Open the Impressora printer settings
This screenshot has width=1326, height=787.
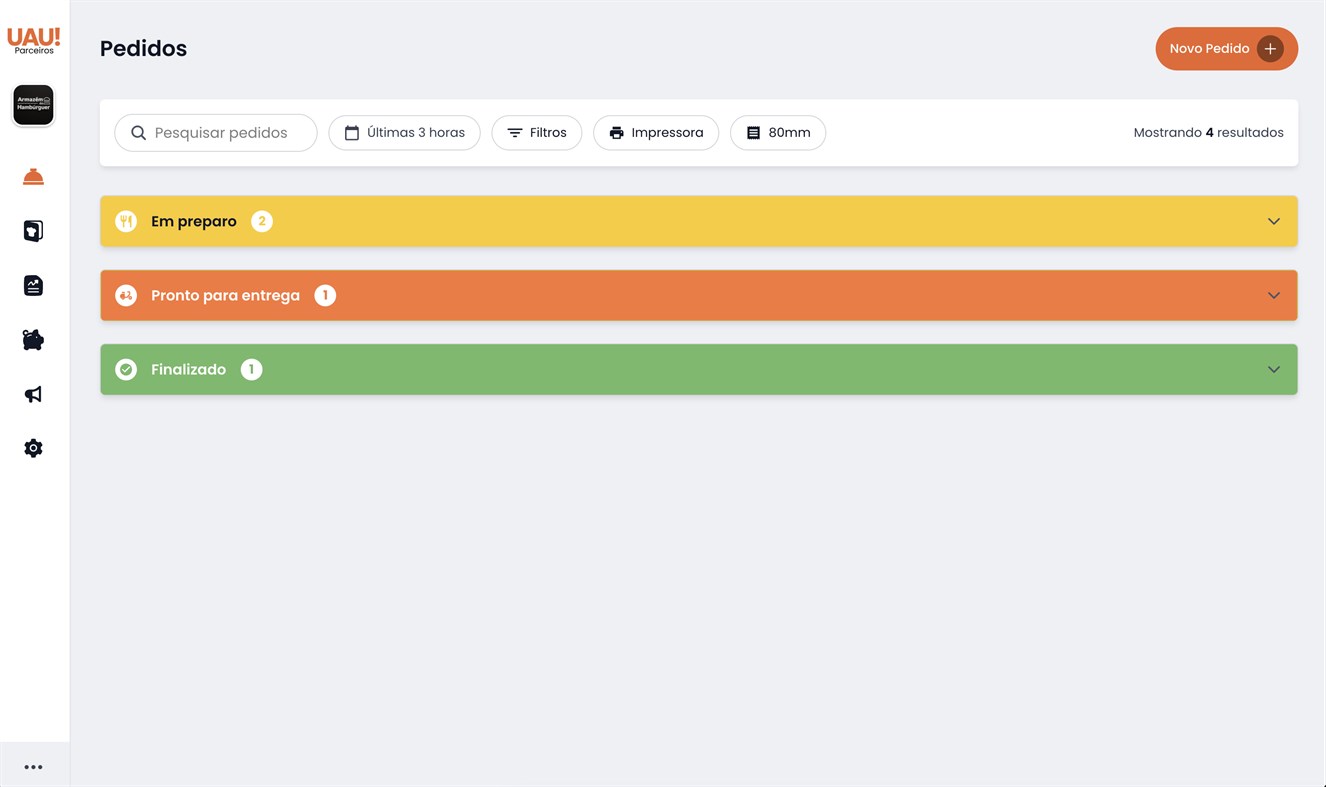[x=656, y=133]
